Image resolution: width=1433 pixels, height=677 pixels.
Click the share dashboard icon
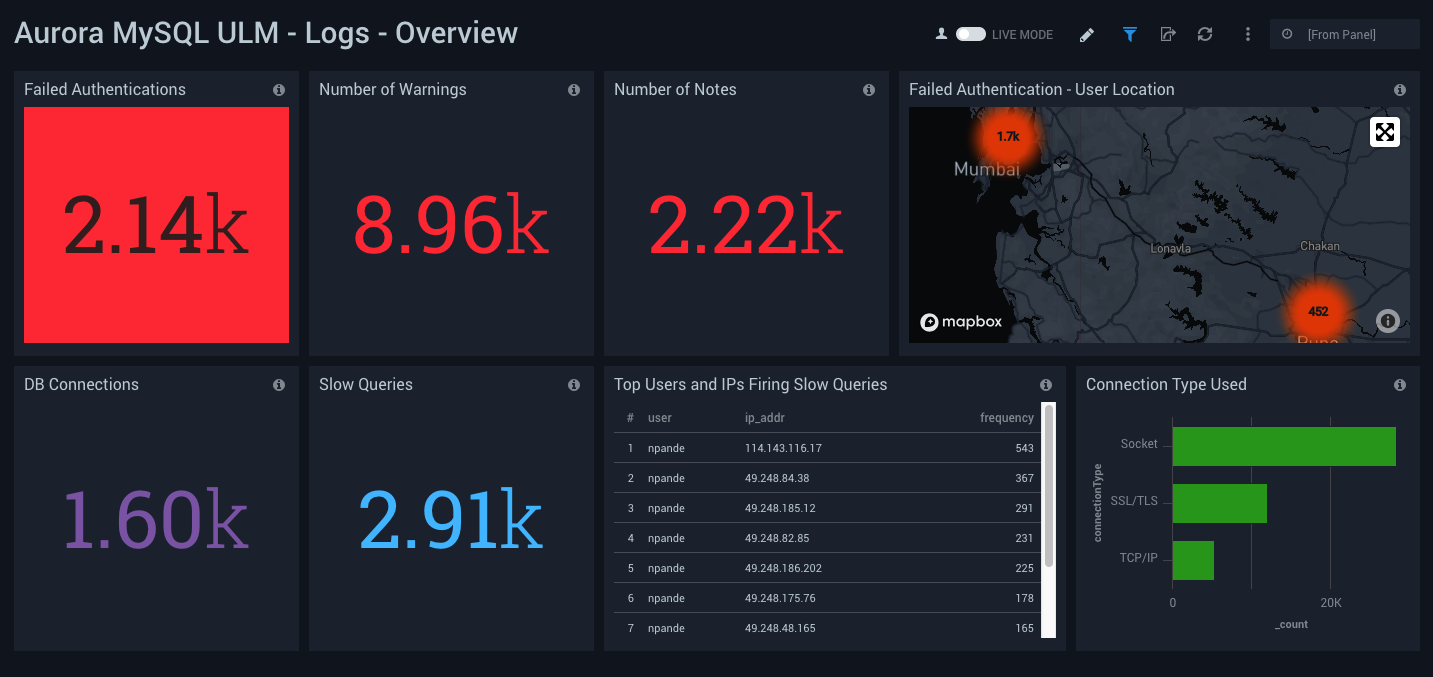tap(1167, 35)
